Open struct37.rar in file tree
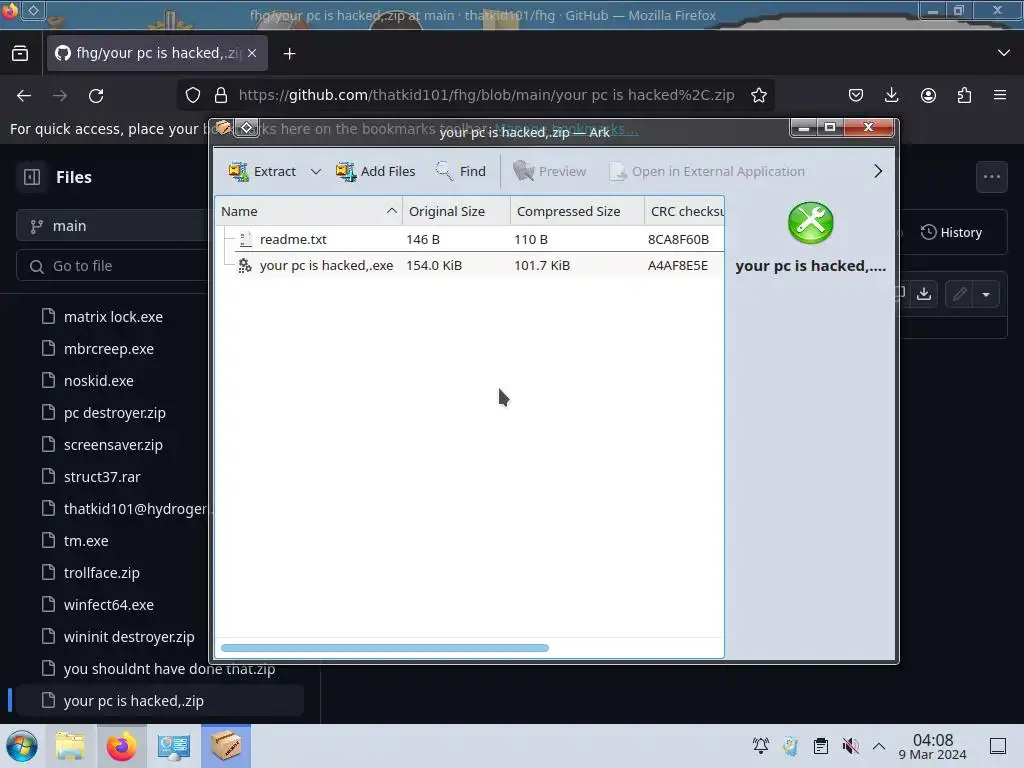Screen dimensions: 1024x768 [x=102, y=477]
